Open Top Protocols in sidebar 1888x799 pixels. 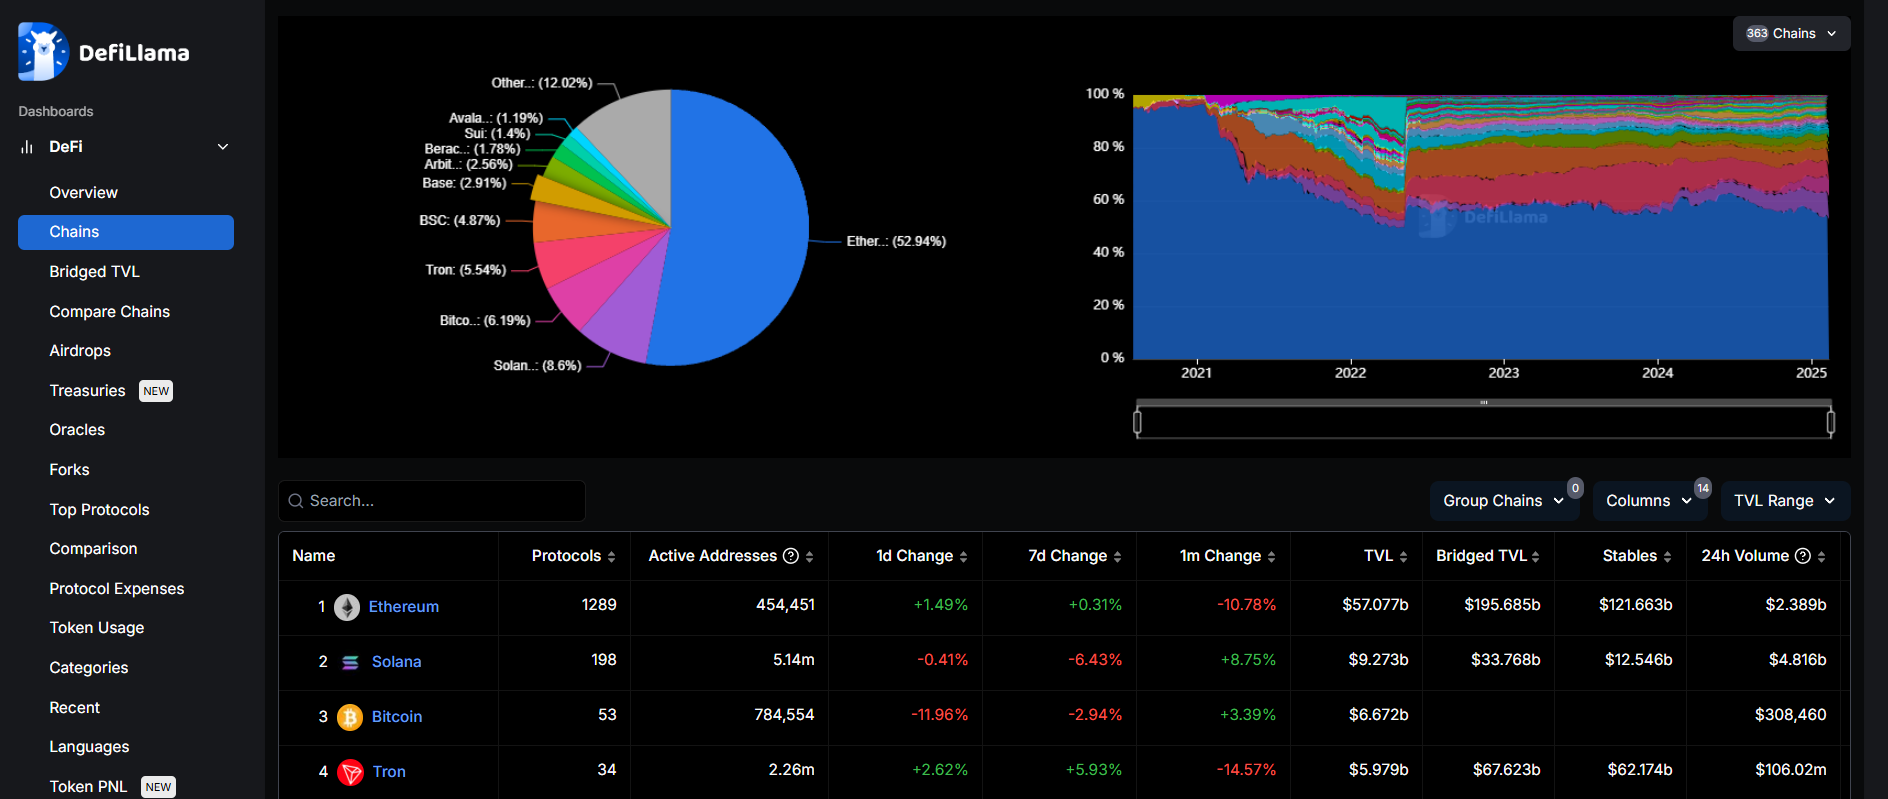tap(99, 510)
